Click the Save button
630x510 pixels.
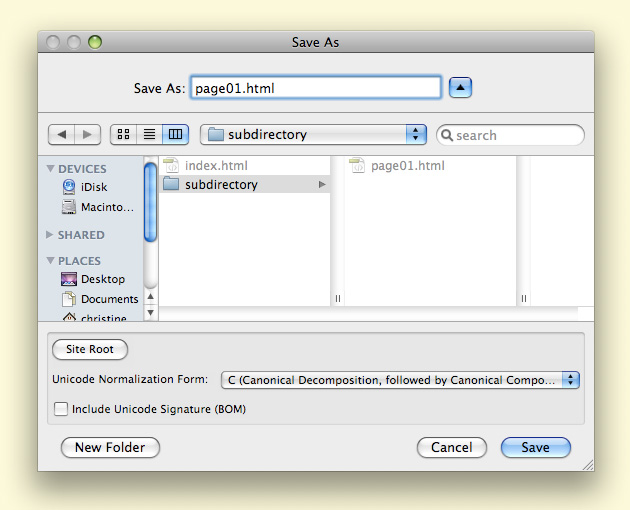535,447
